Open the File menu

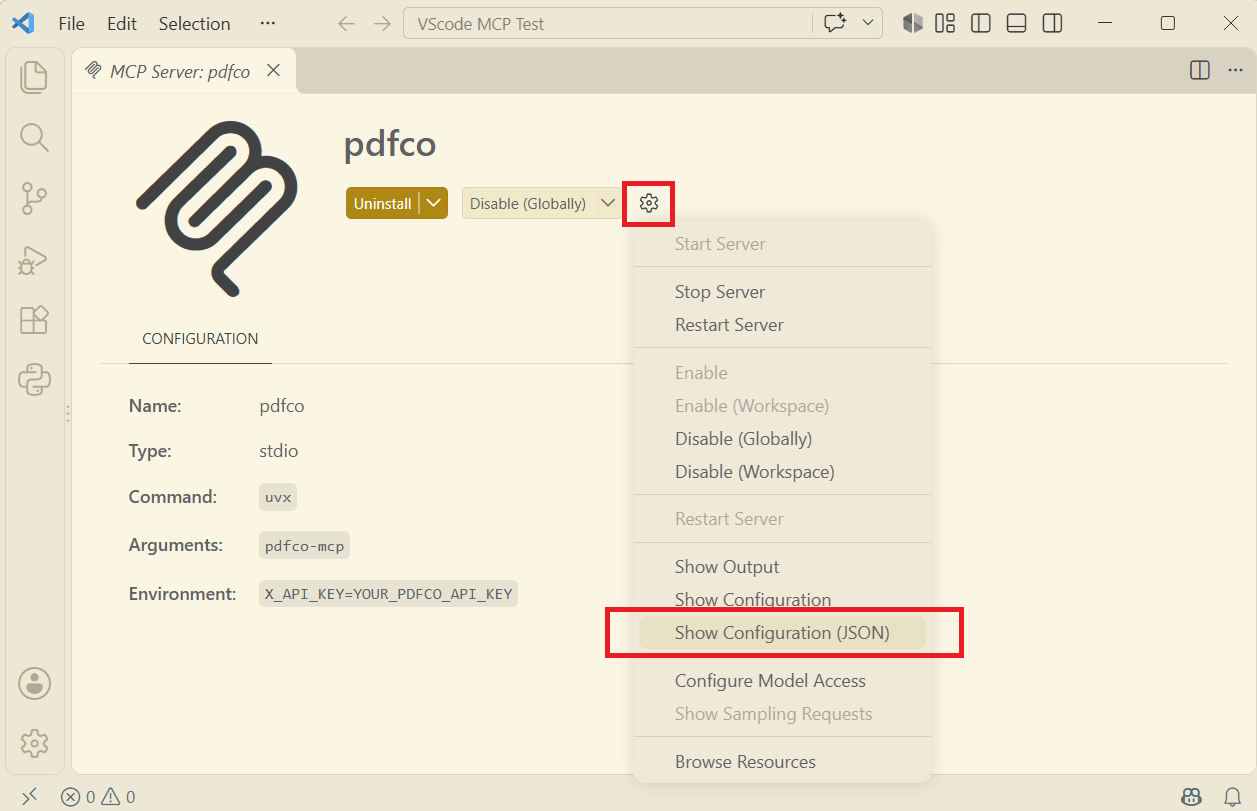[x=72, y=23]
